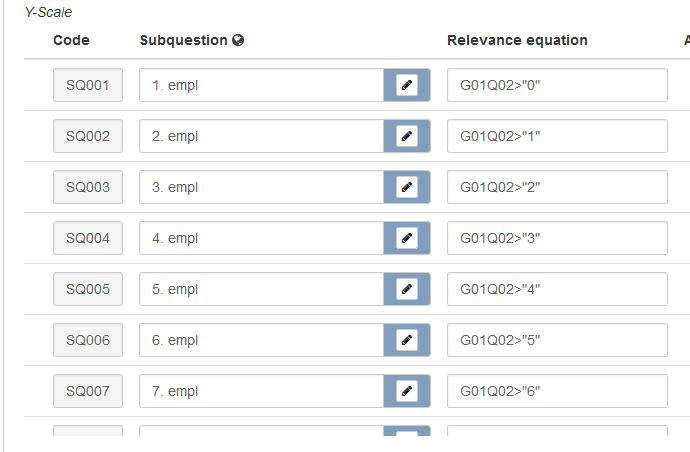Screen dimensions: 690x452
Task: Focus relevance equation G01Q02>"5" field
Action: (557, 340)
